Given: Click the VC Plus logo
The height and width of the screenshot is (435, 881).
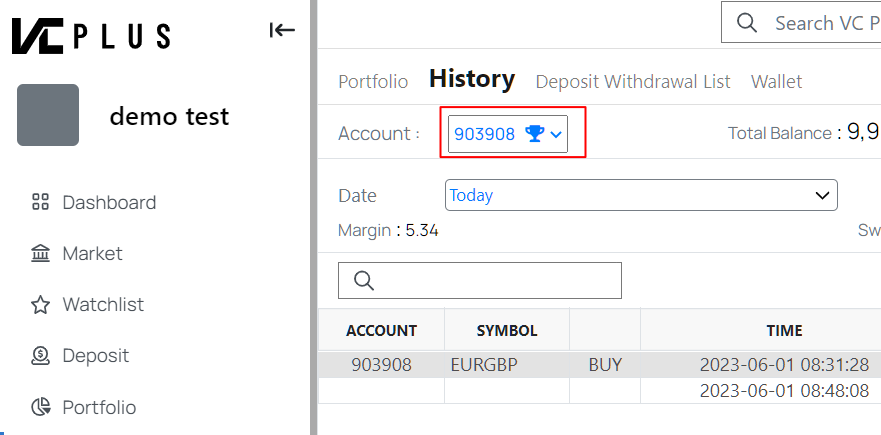Looking at the screenshot, I should (x=90, y=35).
